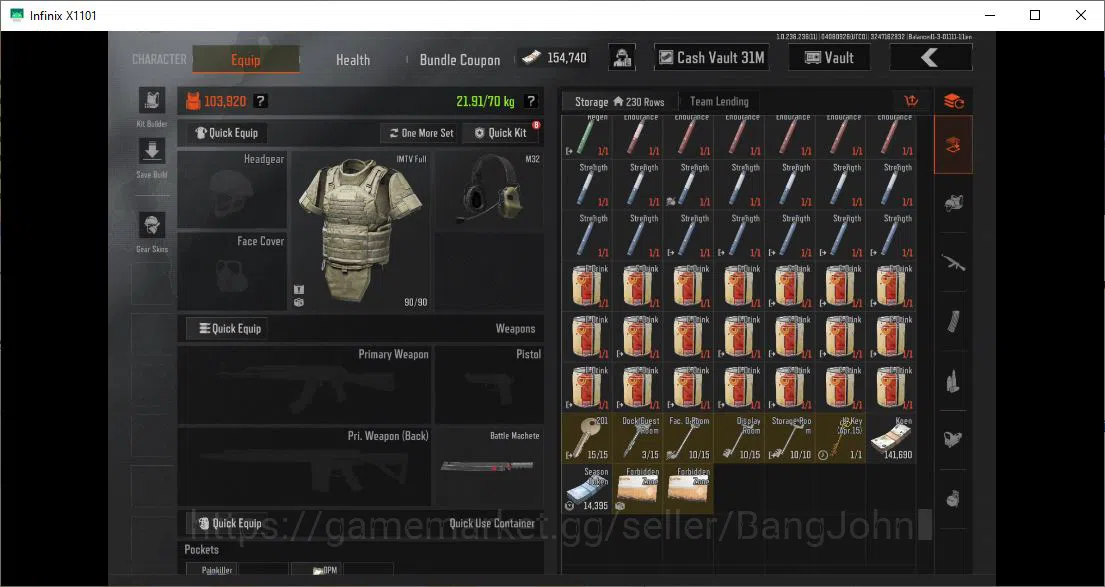Select the Storage Room key 10/10
This screenshot has height=587, width=1105.
pyautogui.click(x=790, y=438)
